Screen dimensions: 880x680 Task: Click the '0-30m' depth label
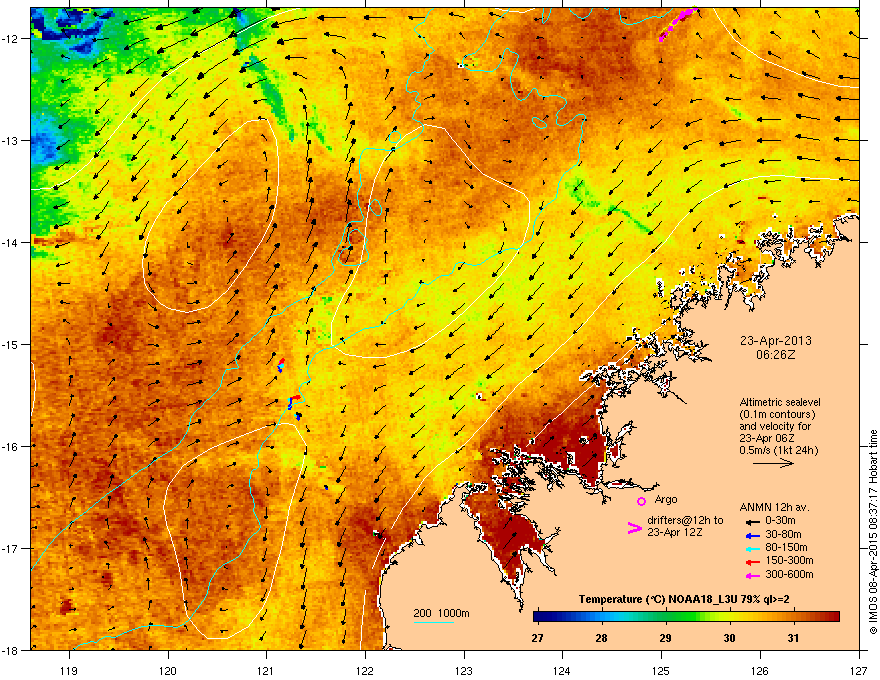point(780,521)
